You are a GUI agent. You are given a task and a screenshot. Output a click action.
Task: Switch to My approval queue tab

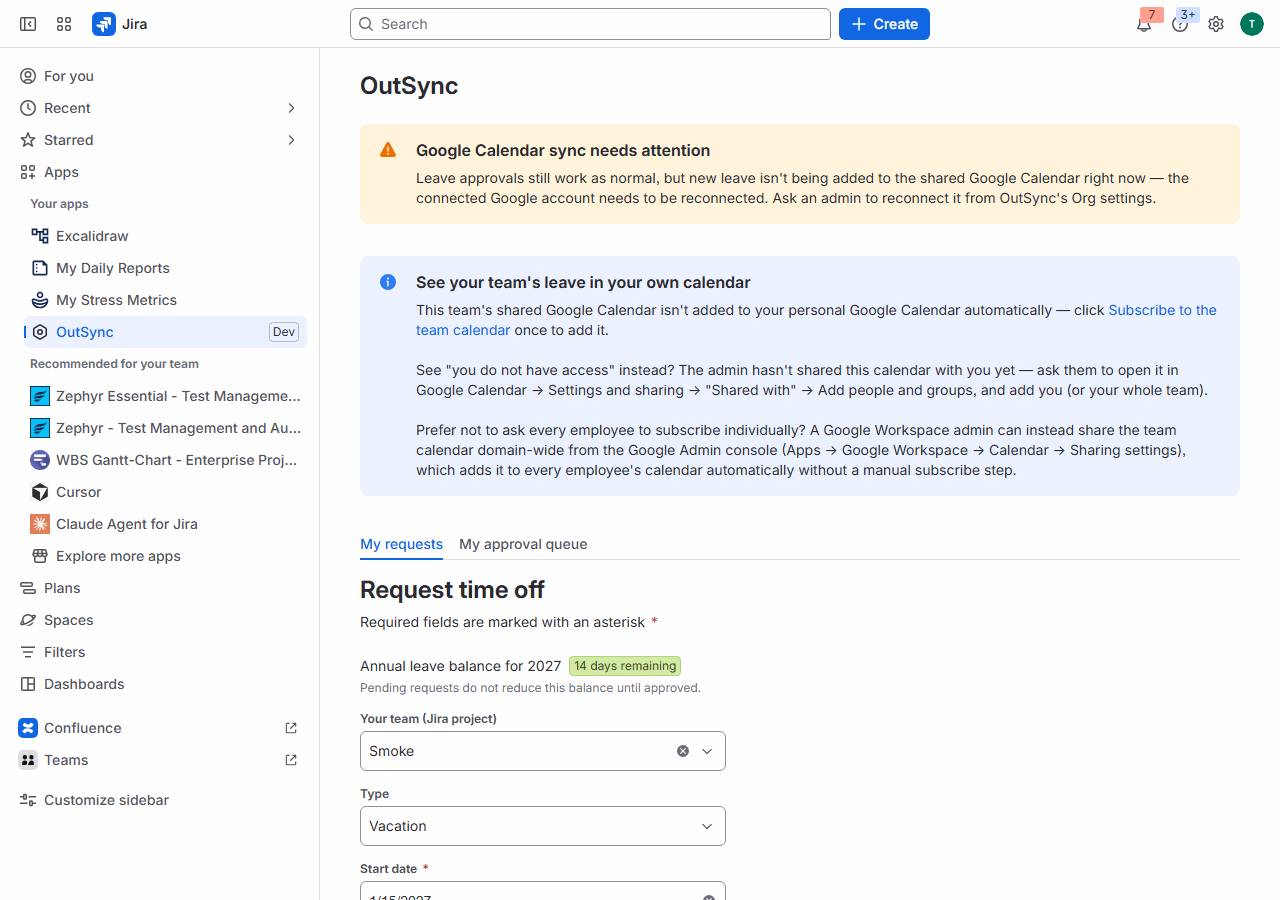pyautogui.click(x=523, y=544)
